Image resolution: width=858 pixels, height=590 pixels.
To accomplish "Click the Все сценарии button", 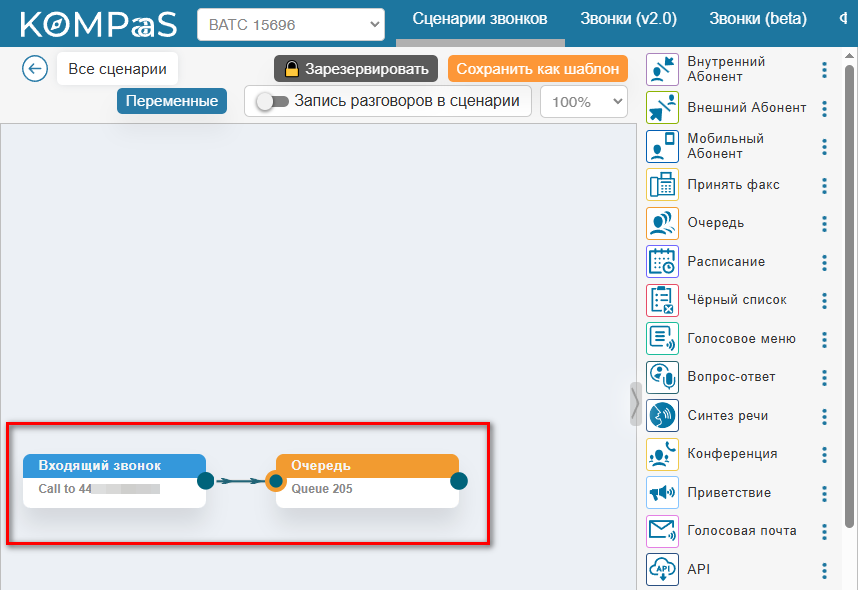I will [117, 69].
